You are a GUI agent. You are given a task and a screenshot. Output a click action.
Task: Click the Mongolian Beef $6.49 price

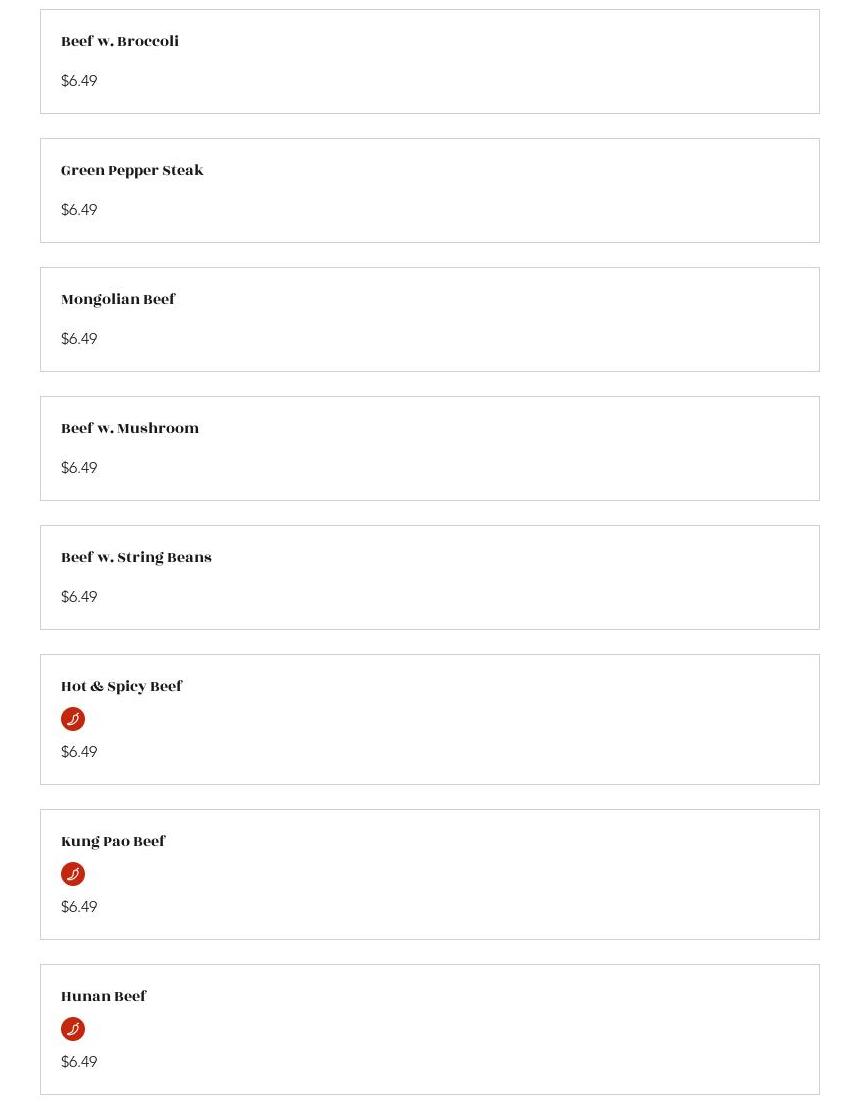coord(79,339)
